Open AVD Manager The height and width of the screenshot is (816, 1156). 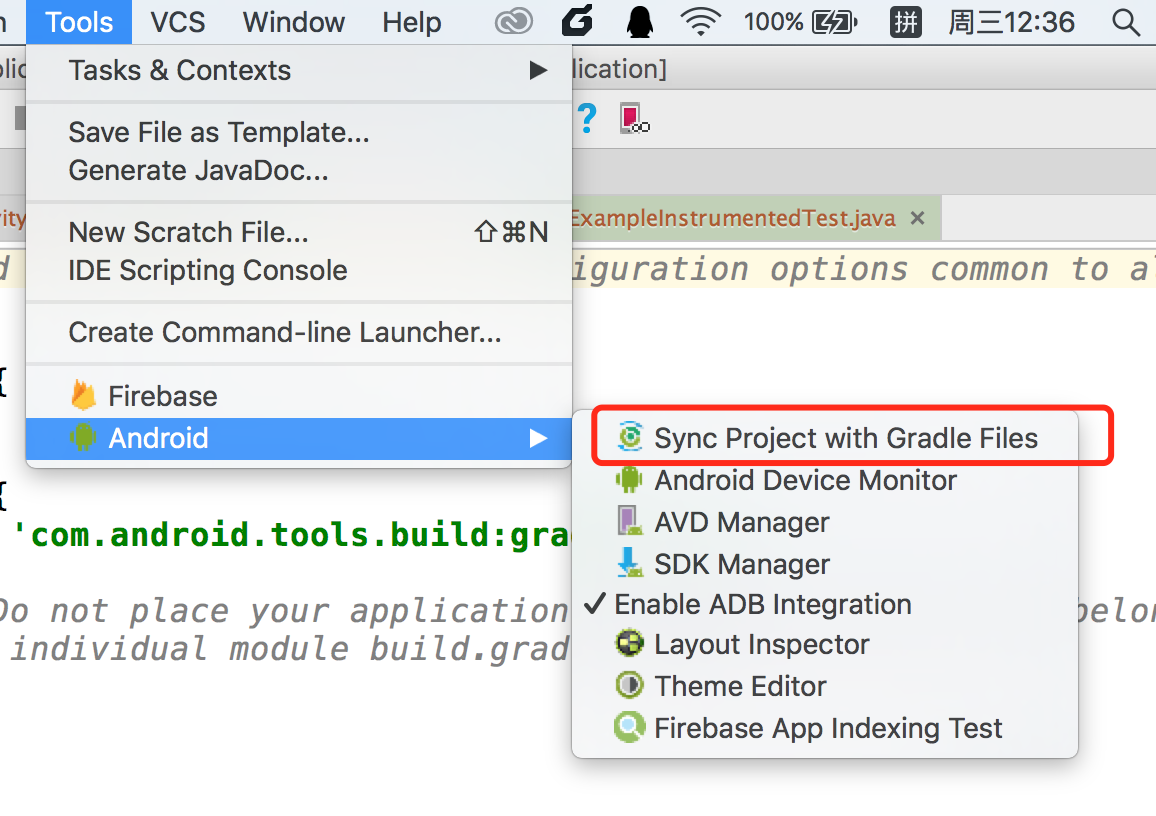825,523
